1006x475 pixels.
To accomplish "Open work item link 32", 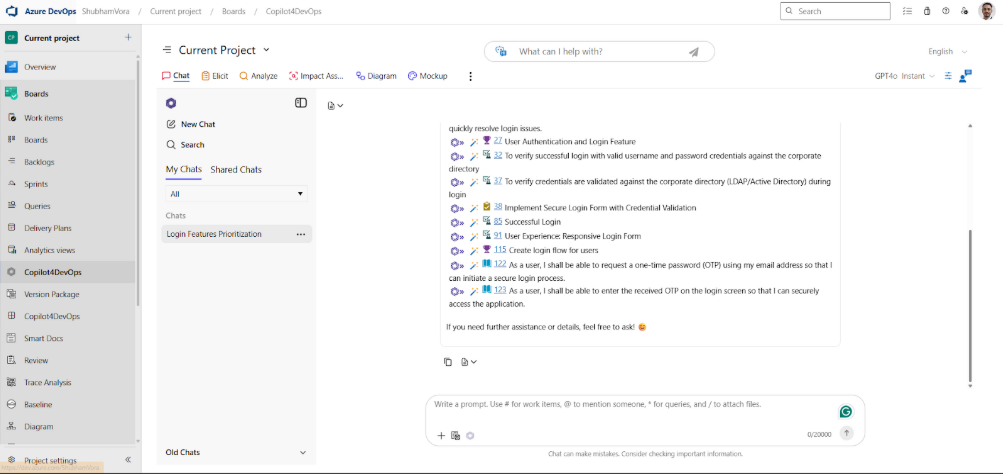I will 498,155.
